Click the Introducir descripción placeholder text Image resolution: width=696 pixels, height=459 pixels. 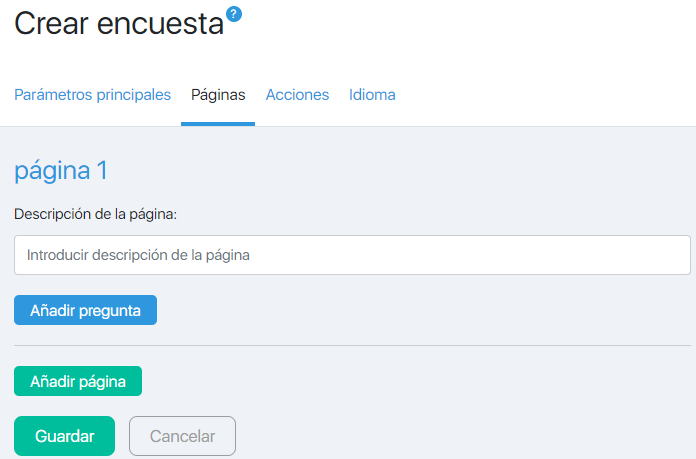[138, 255]
